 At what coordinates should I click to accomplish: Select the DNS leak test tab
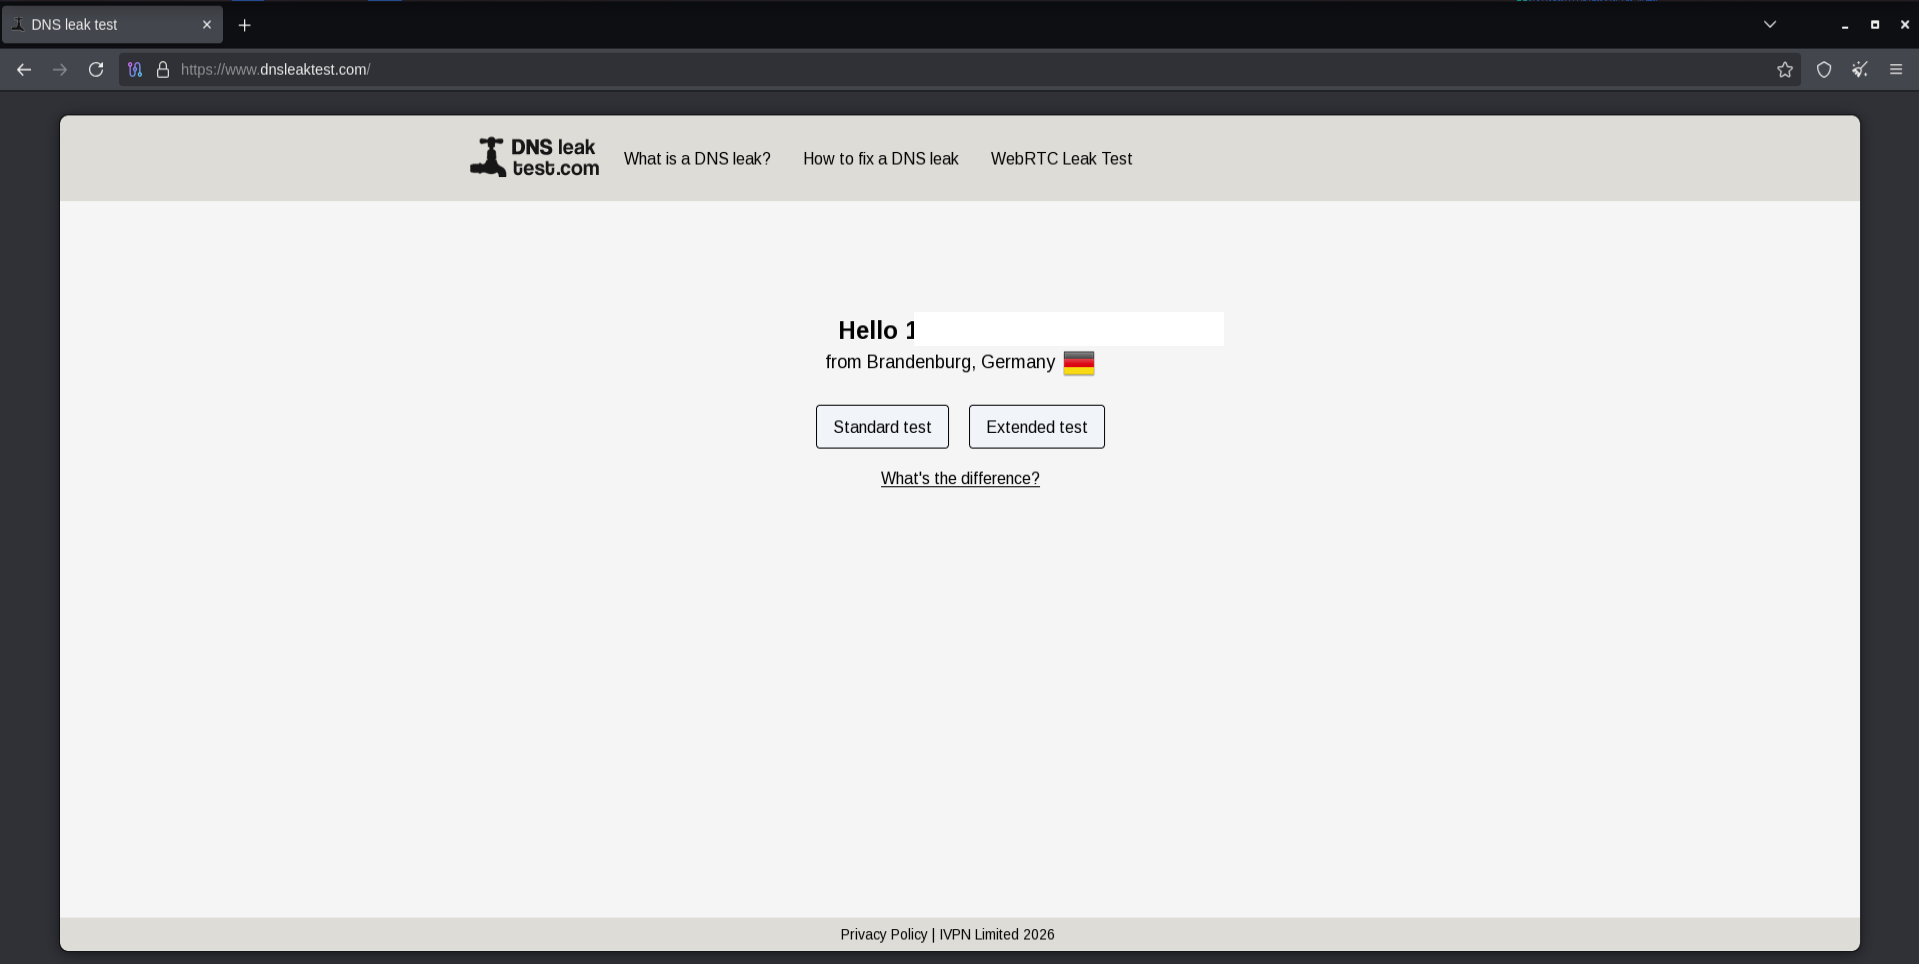pyautogui.click(x=112, y=24)
